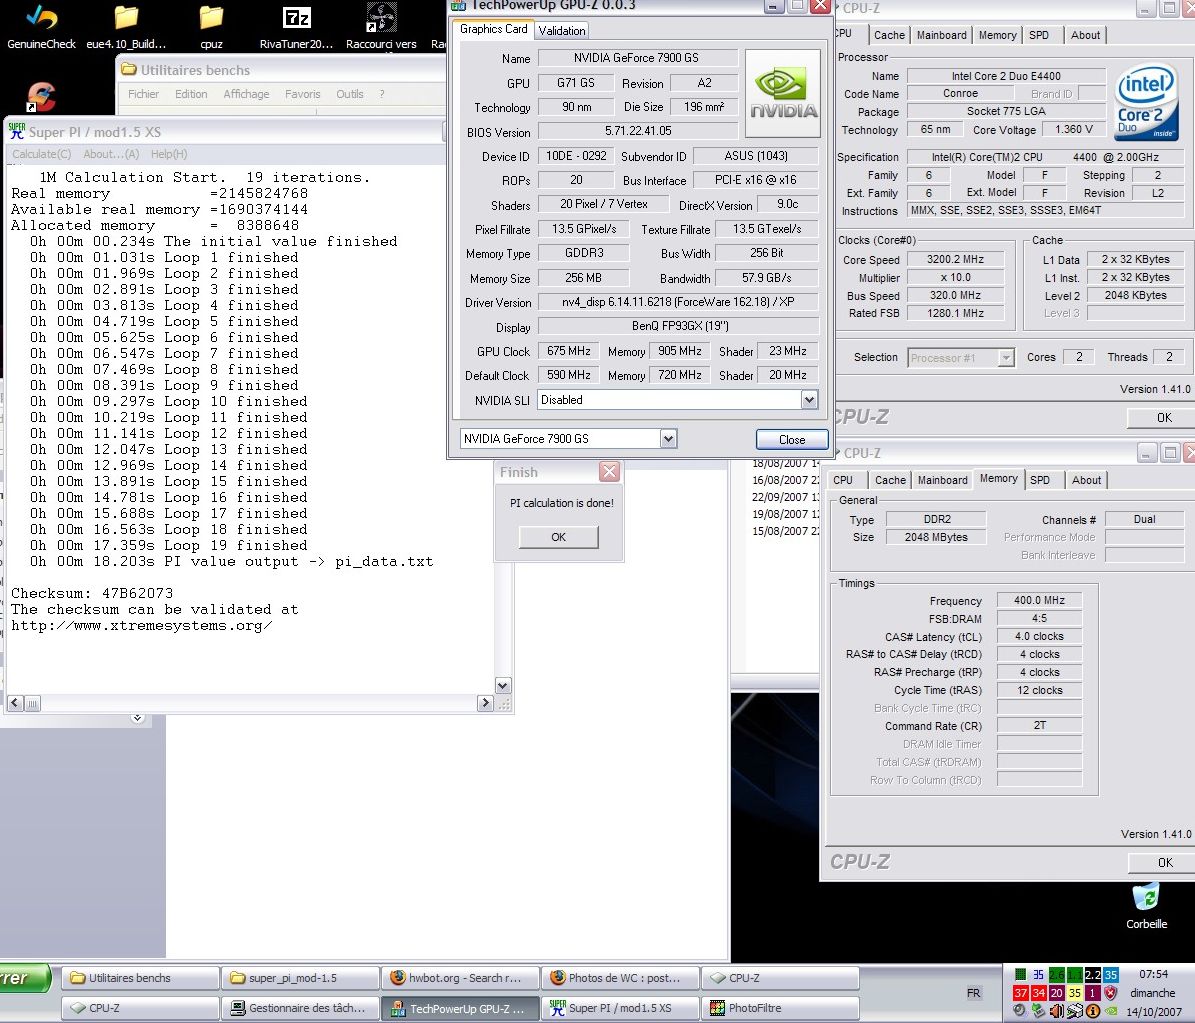
Task: Switch to super_pi_mod-1.5 taskbar button
Action: 300,978
